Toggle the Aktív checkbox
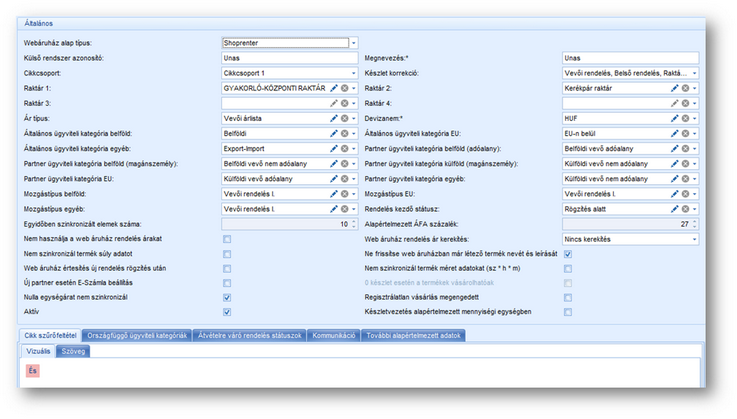 227,312
